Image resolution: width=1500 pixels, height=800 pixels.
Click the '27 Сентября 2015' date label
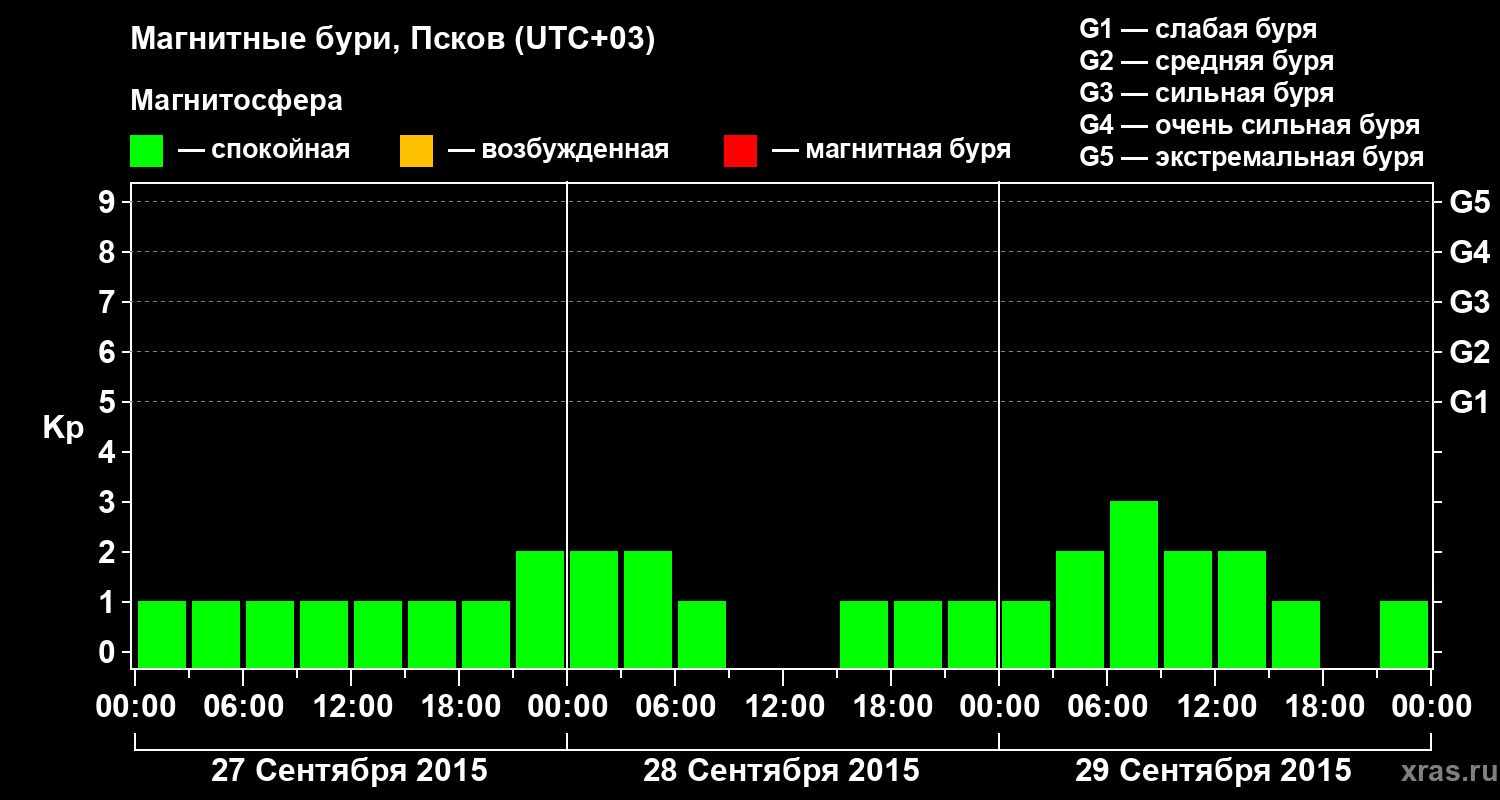click(x=349, y=771)
